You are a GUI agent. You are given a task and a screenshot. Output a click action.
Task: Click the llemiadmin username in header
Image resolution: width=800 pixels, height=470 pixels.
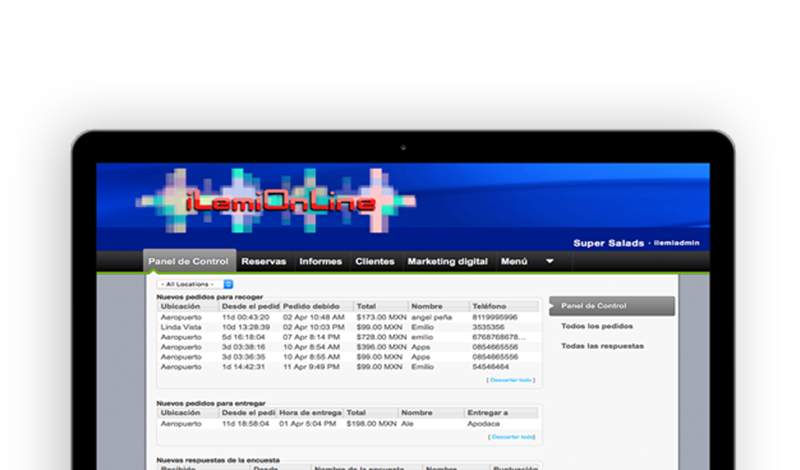point(677,243)
